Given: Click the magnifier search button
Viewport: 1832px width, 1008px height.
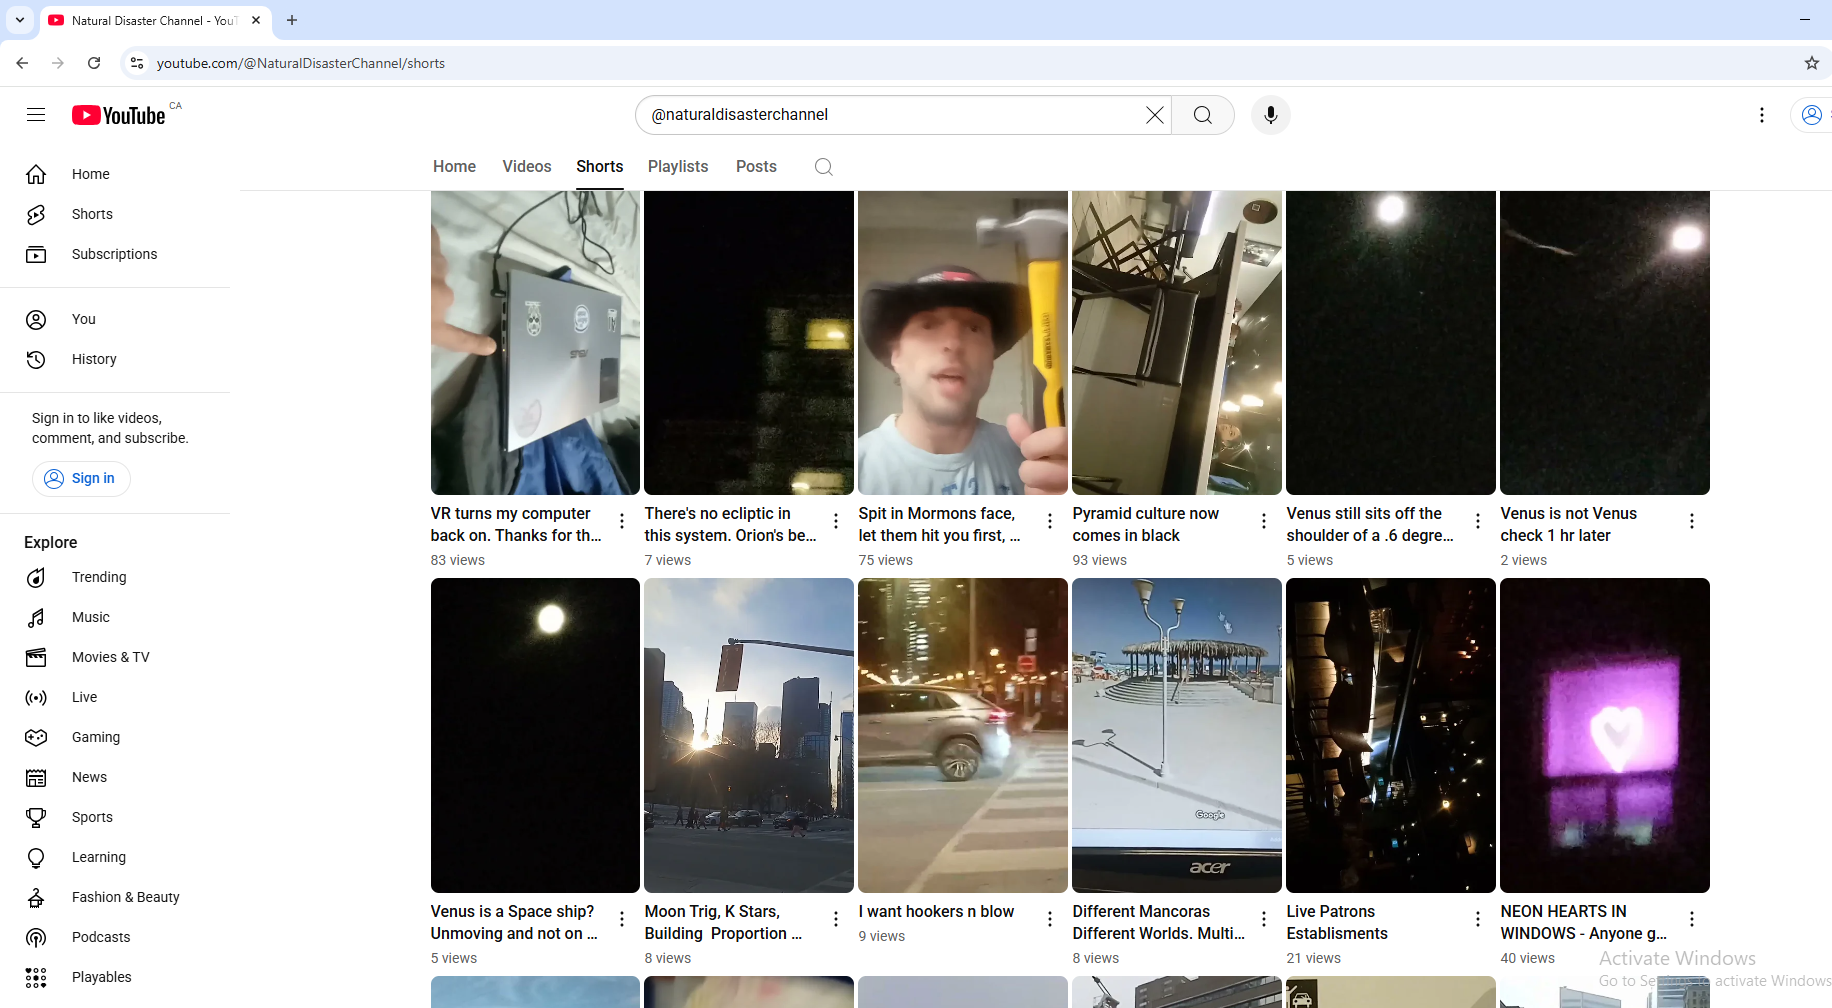Looking at the screenshot, I should [x=1202, y=115].
